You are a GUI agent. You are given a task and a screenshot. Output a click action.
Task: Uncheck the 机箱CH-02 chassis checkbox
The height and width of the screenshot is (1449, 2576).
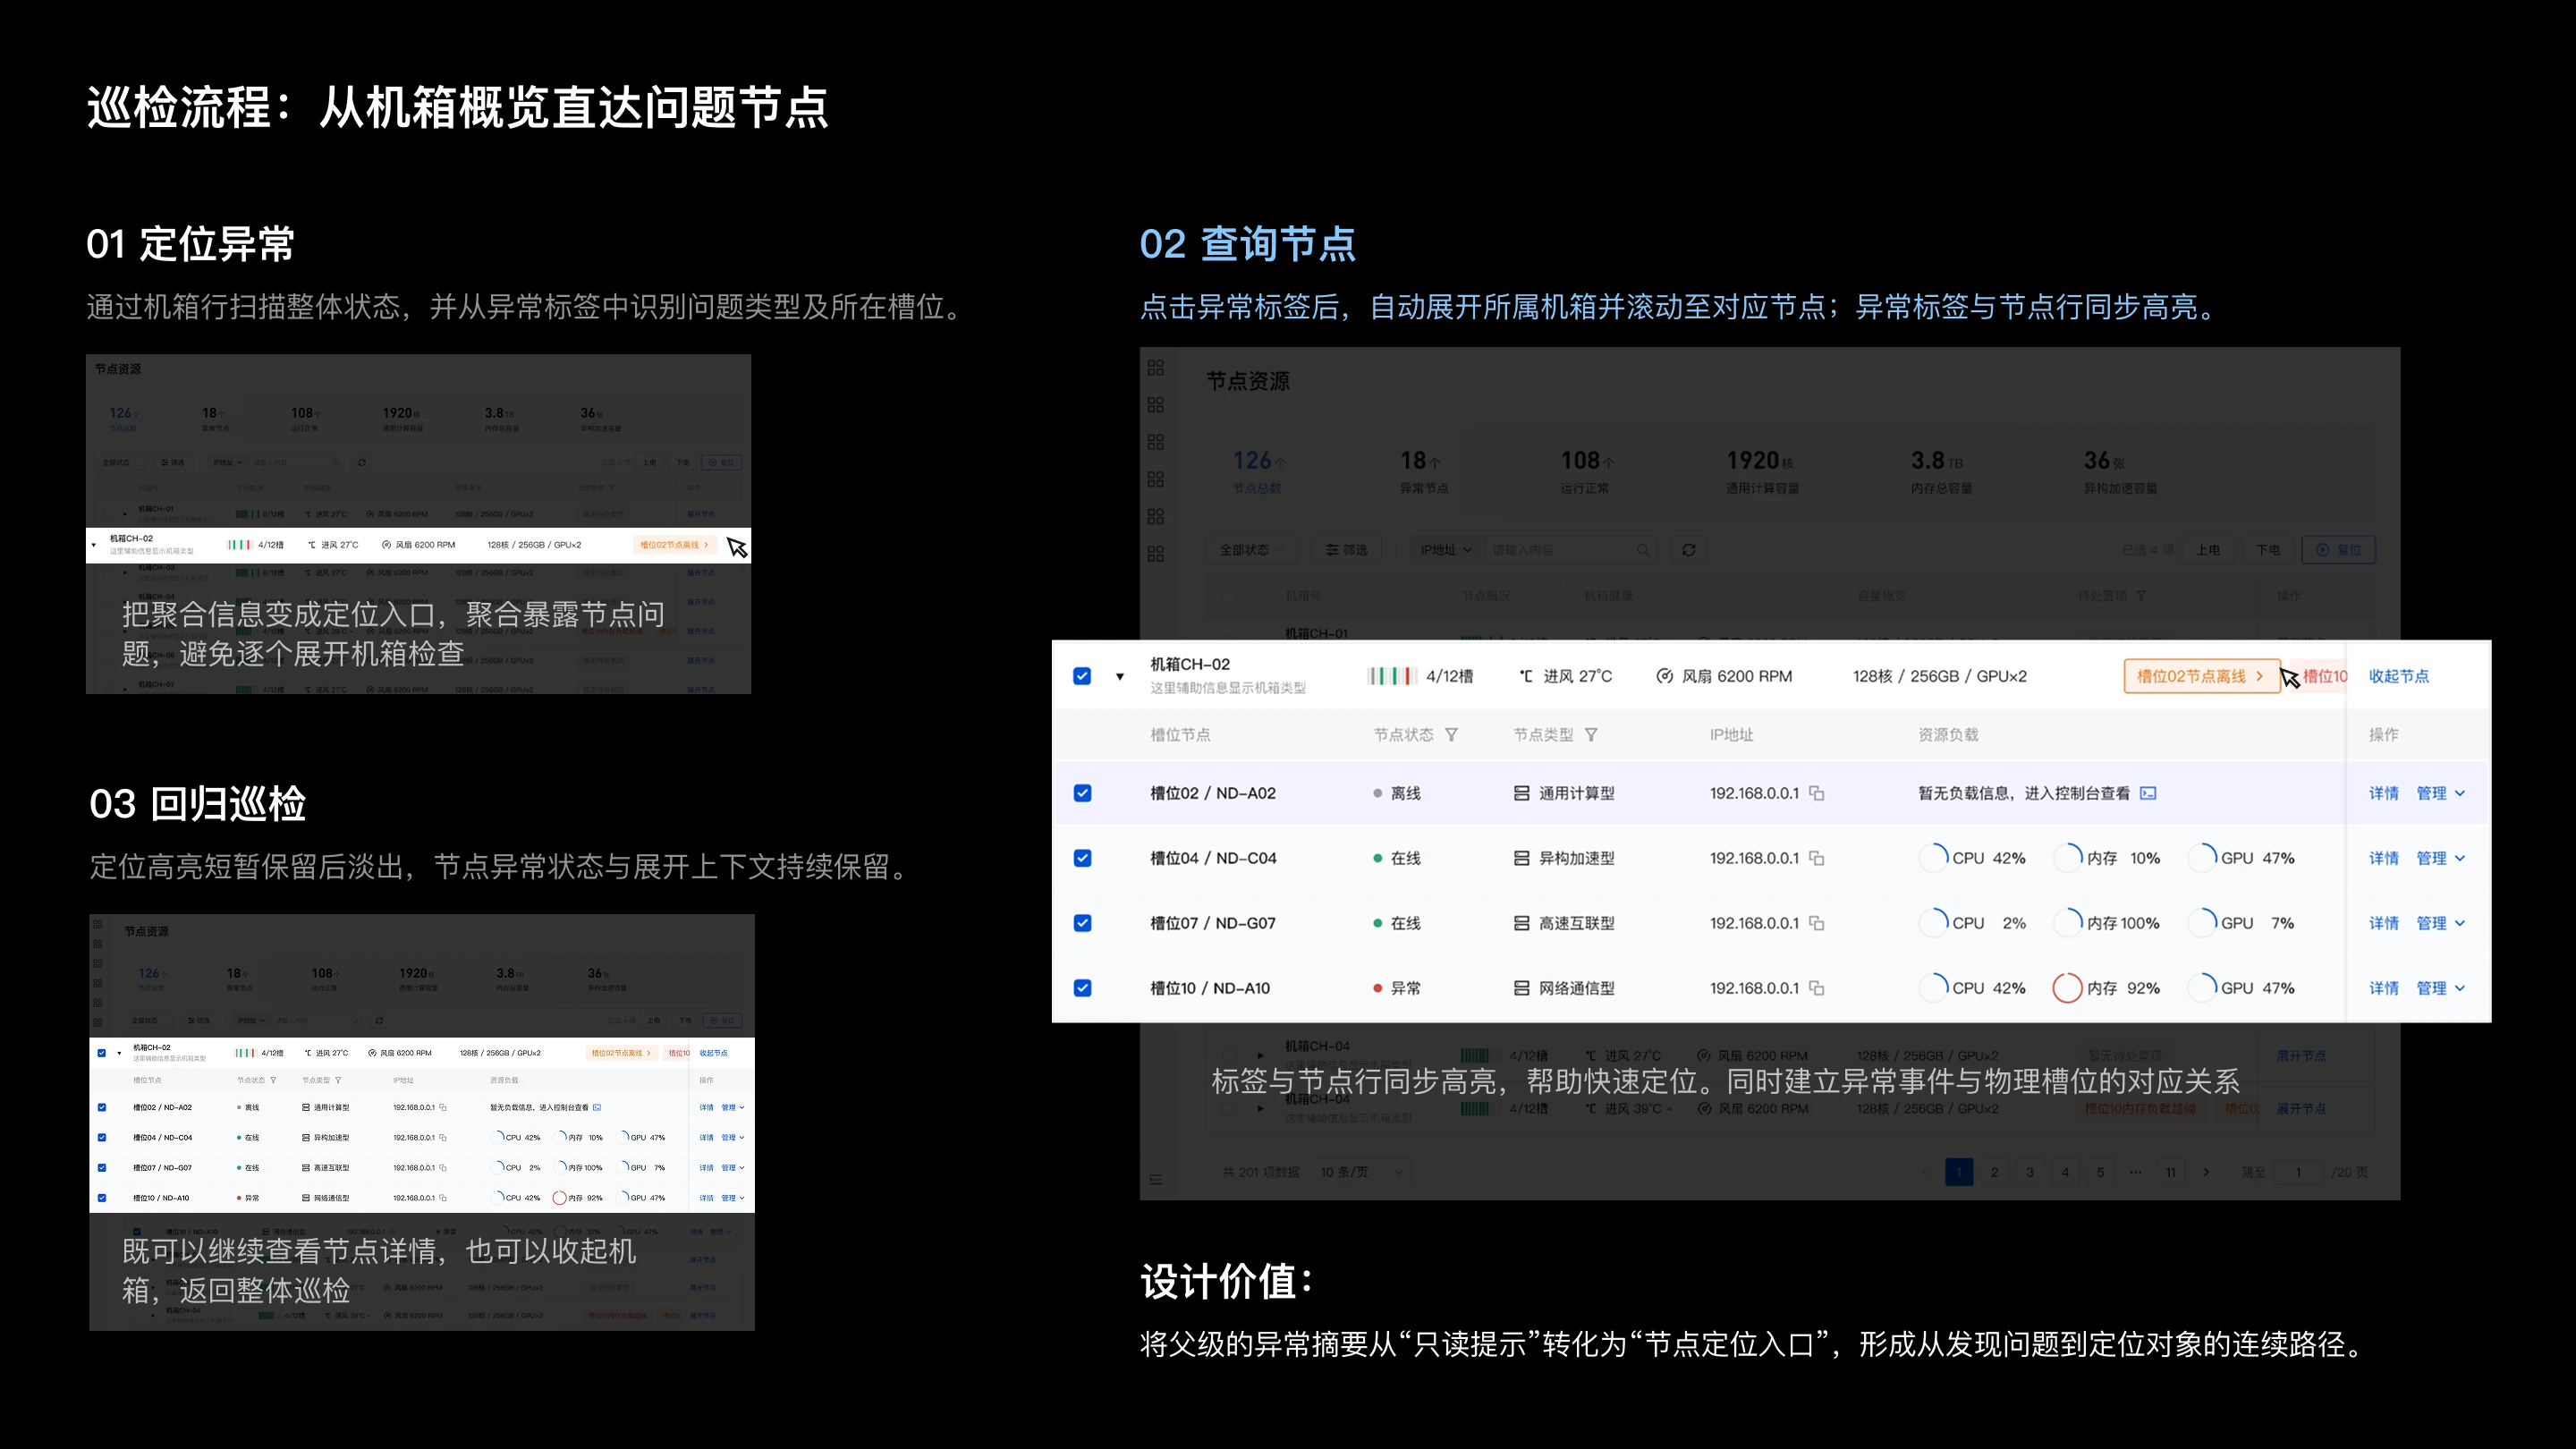click(x=1082, y=676)
